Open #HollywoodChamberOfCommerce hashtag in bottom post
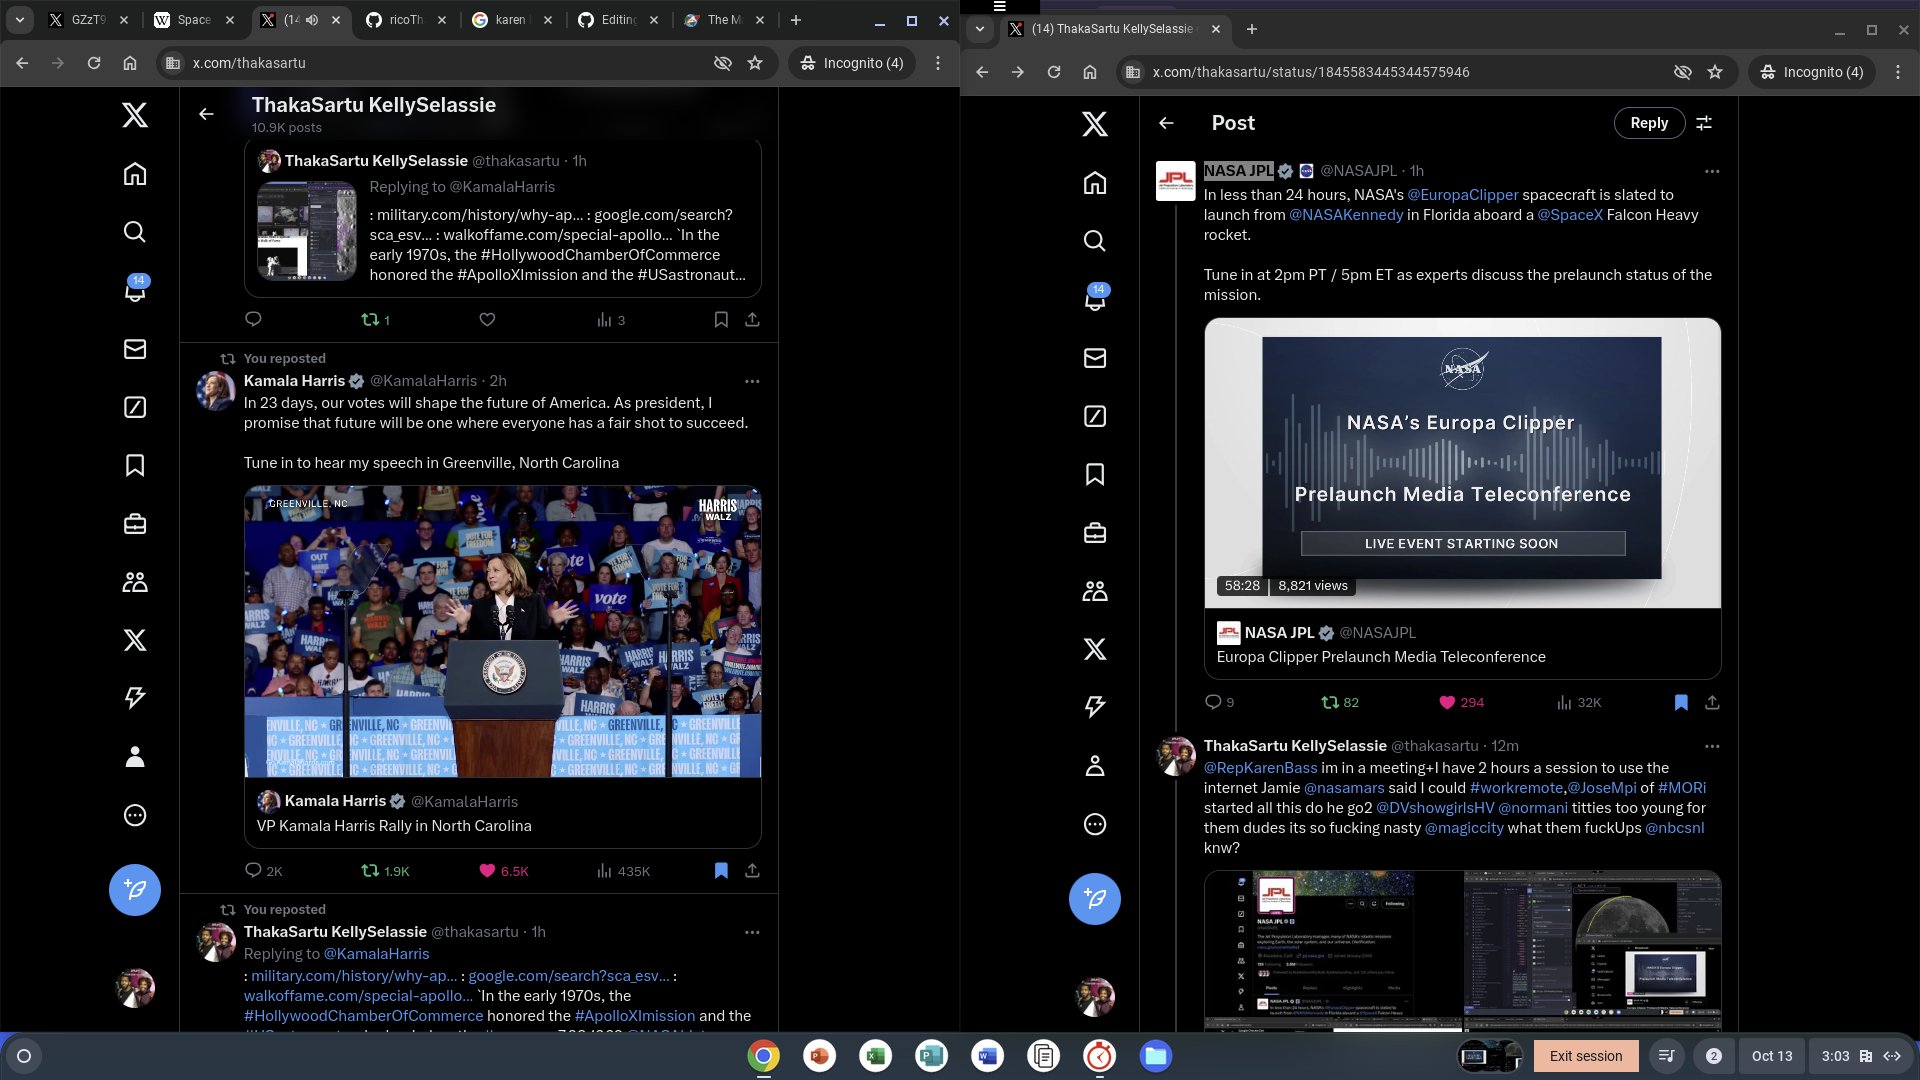This screenshot has height=1080, width=1920. [363, 1016]
